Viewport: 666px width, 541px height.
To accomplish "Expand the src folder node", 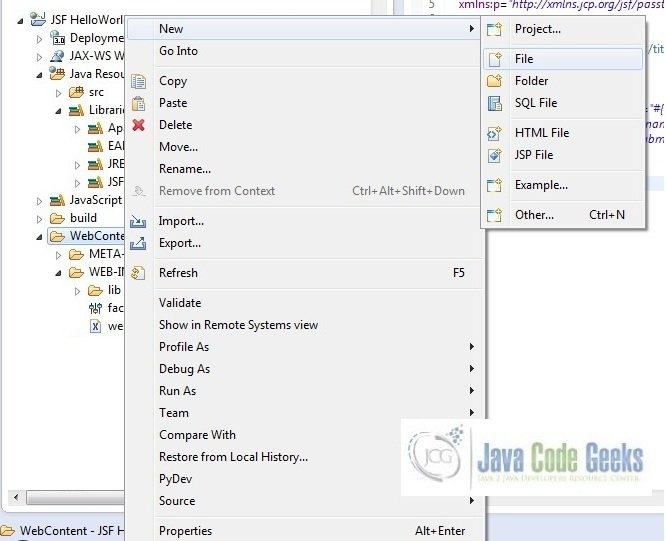I will (59, 93).
